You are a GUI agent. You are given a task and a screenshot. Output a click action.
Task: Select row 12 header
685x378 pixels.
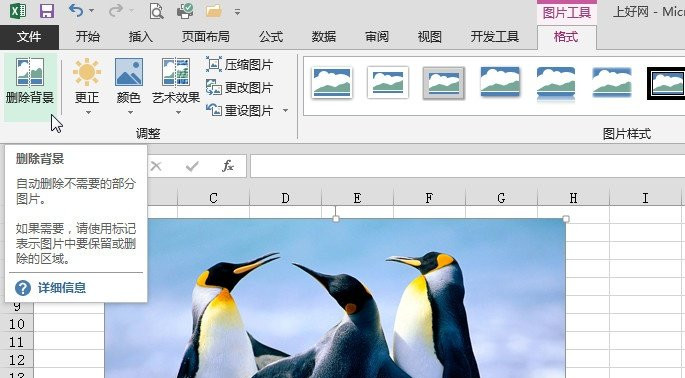click(x=17, y=360)
